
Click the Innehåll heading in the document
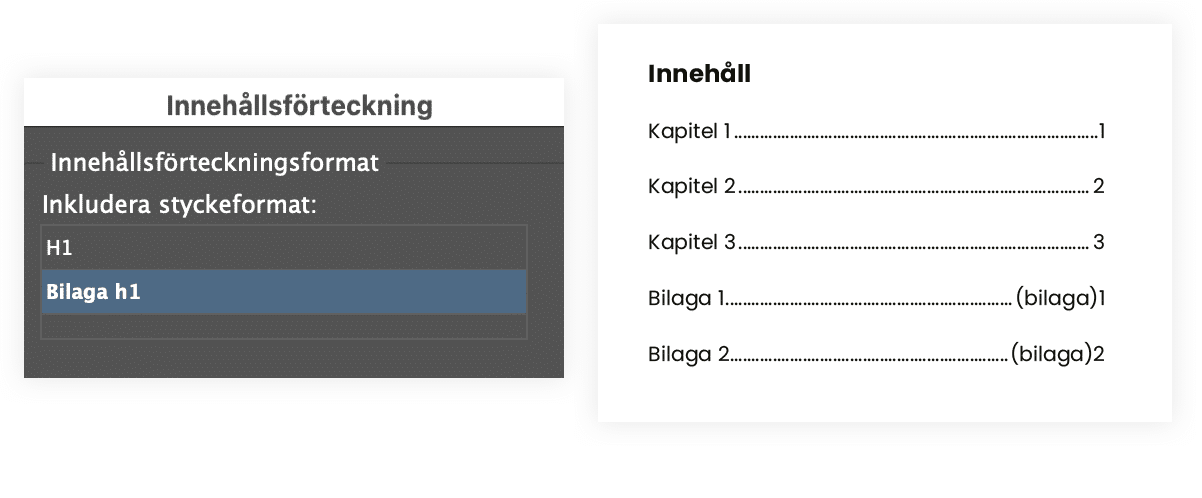click(699, 73)
